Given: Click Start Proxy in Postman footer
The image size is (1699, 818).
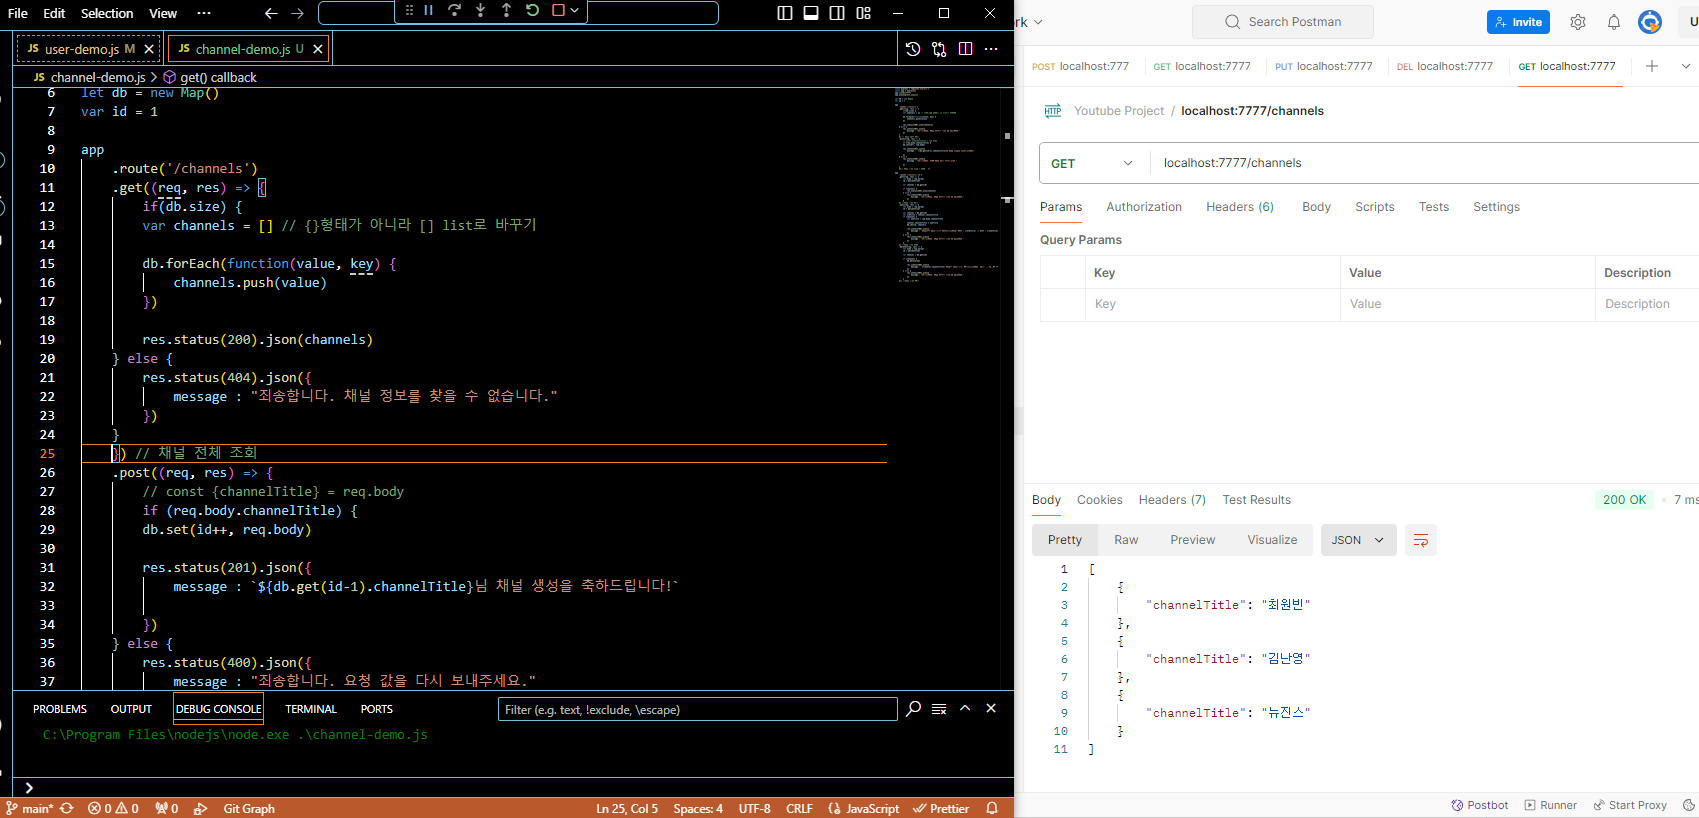Looking at the screenshot, I should 1630,805.
